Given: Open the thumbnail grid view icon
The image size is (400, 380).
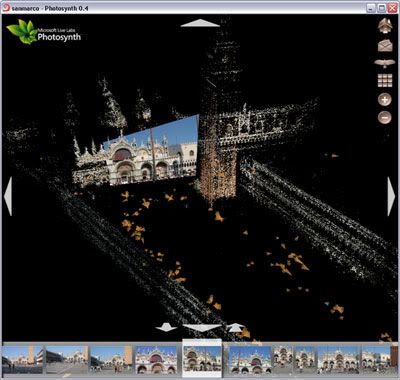Looking at the screenshot, I should (x=385, y=80).
